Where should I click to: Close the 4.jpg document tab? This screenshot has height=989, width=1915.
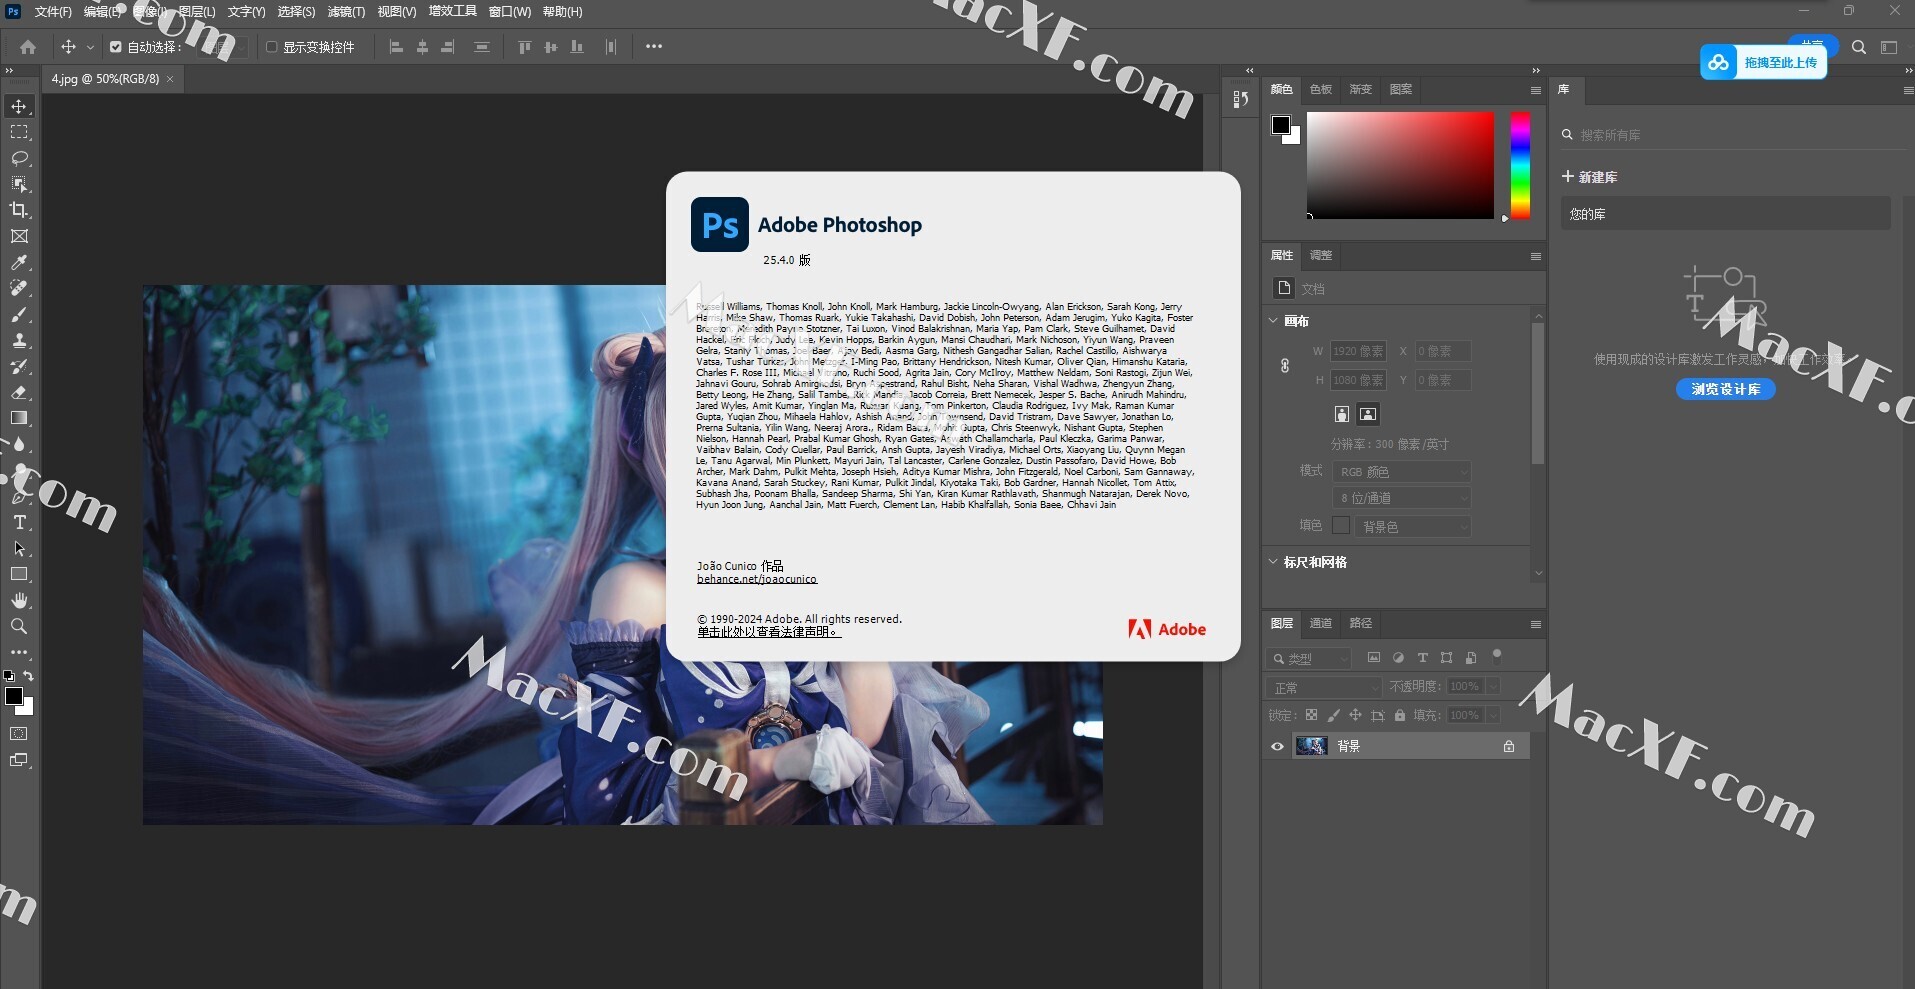coord(170,79)
